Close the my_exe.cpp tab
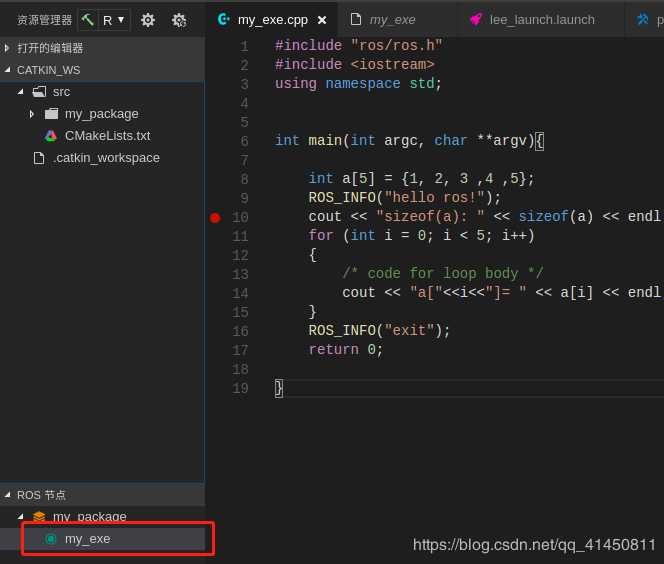The height and width of the screenshot is (564, 664). click(x=322, y=20)
